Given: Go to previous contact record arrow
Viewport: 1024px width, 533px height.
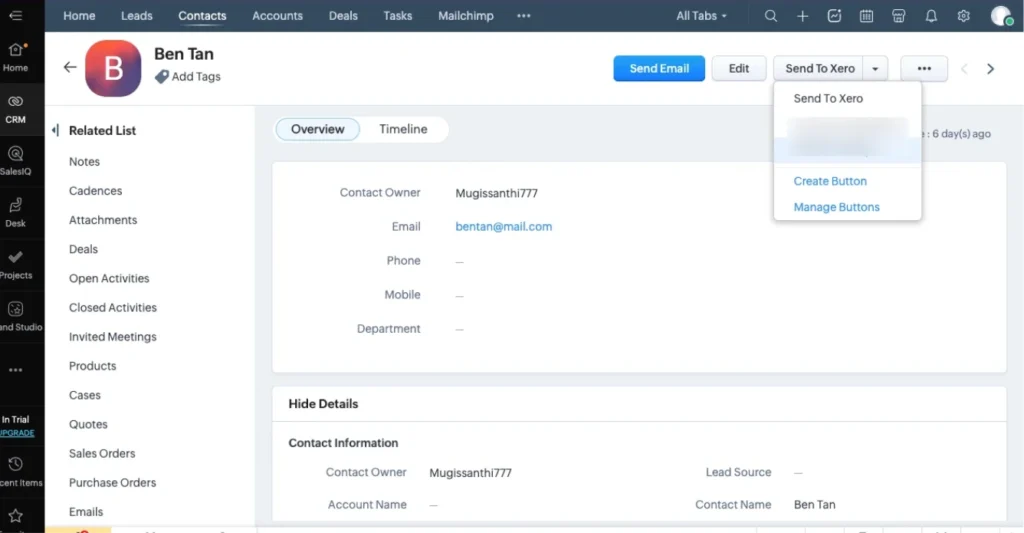Looking at the screenshot, I should [964, 69].
